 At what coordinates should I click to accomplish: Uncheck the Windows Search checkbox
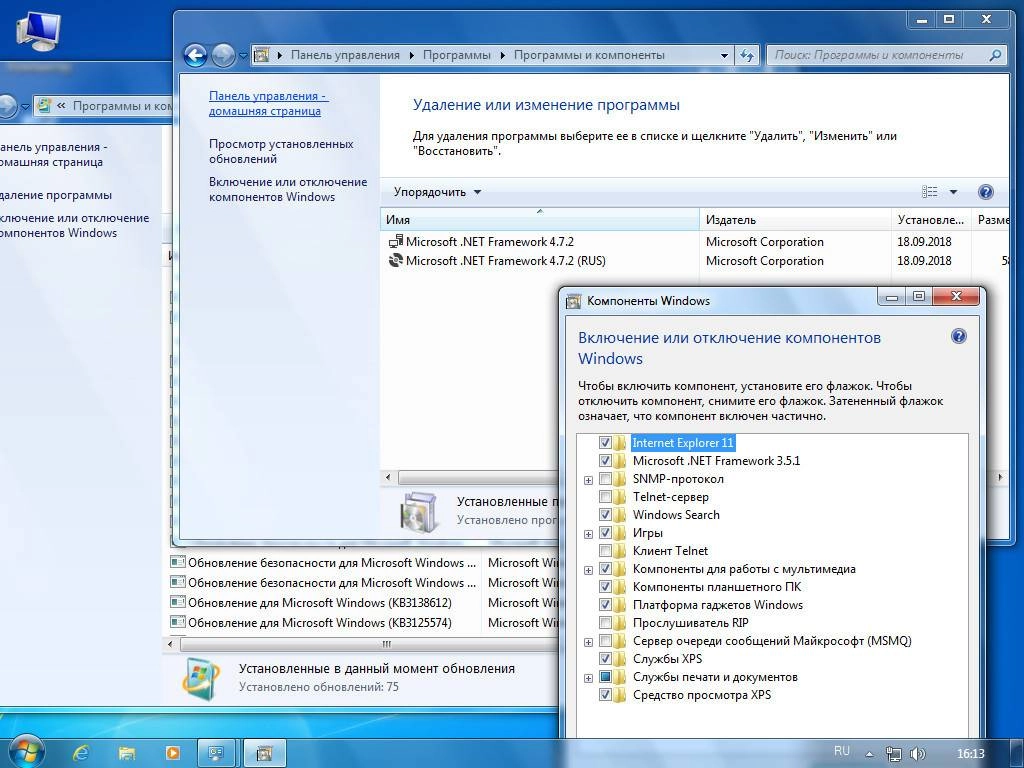pos(605,515)
